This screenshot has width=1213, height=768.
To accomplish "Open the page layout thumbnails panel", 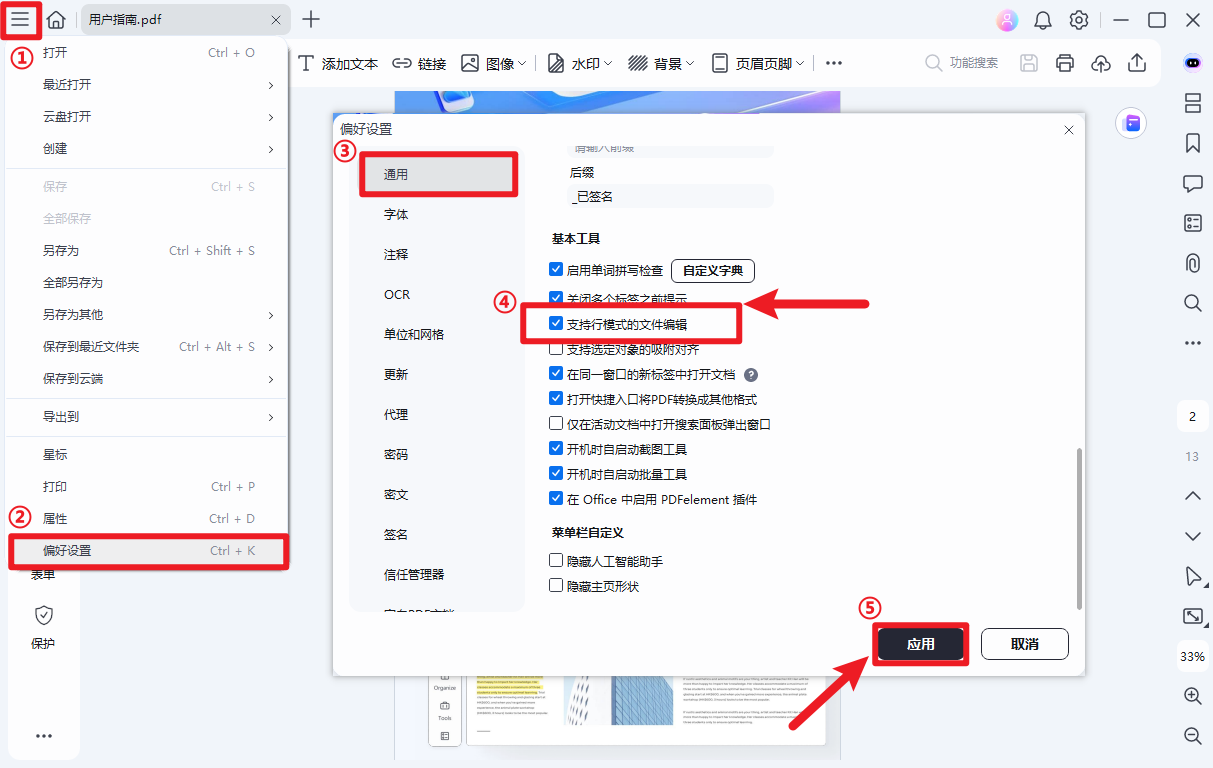I will coord(1192,103).
